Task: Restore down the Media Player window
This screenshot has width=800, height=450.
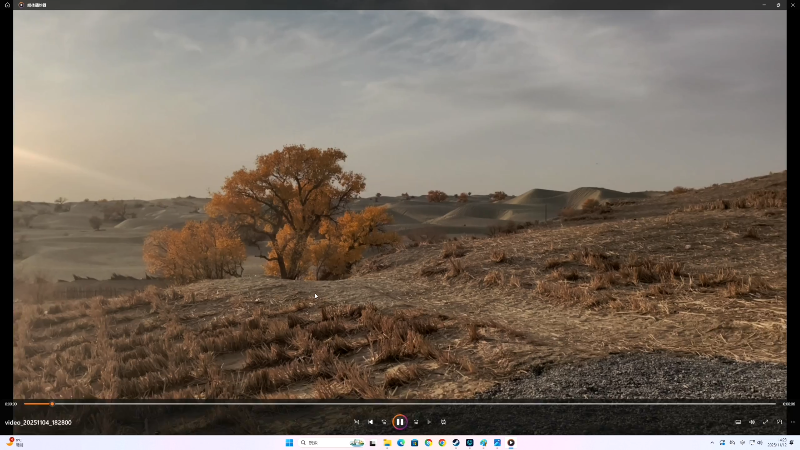Action: pyautogui.click(x=778, y=5)
